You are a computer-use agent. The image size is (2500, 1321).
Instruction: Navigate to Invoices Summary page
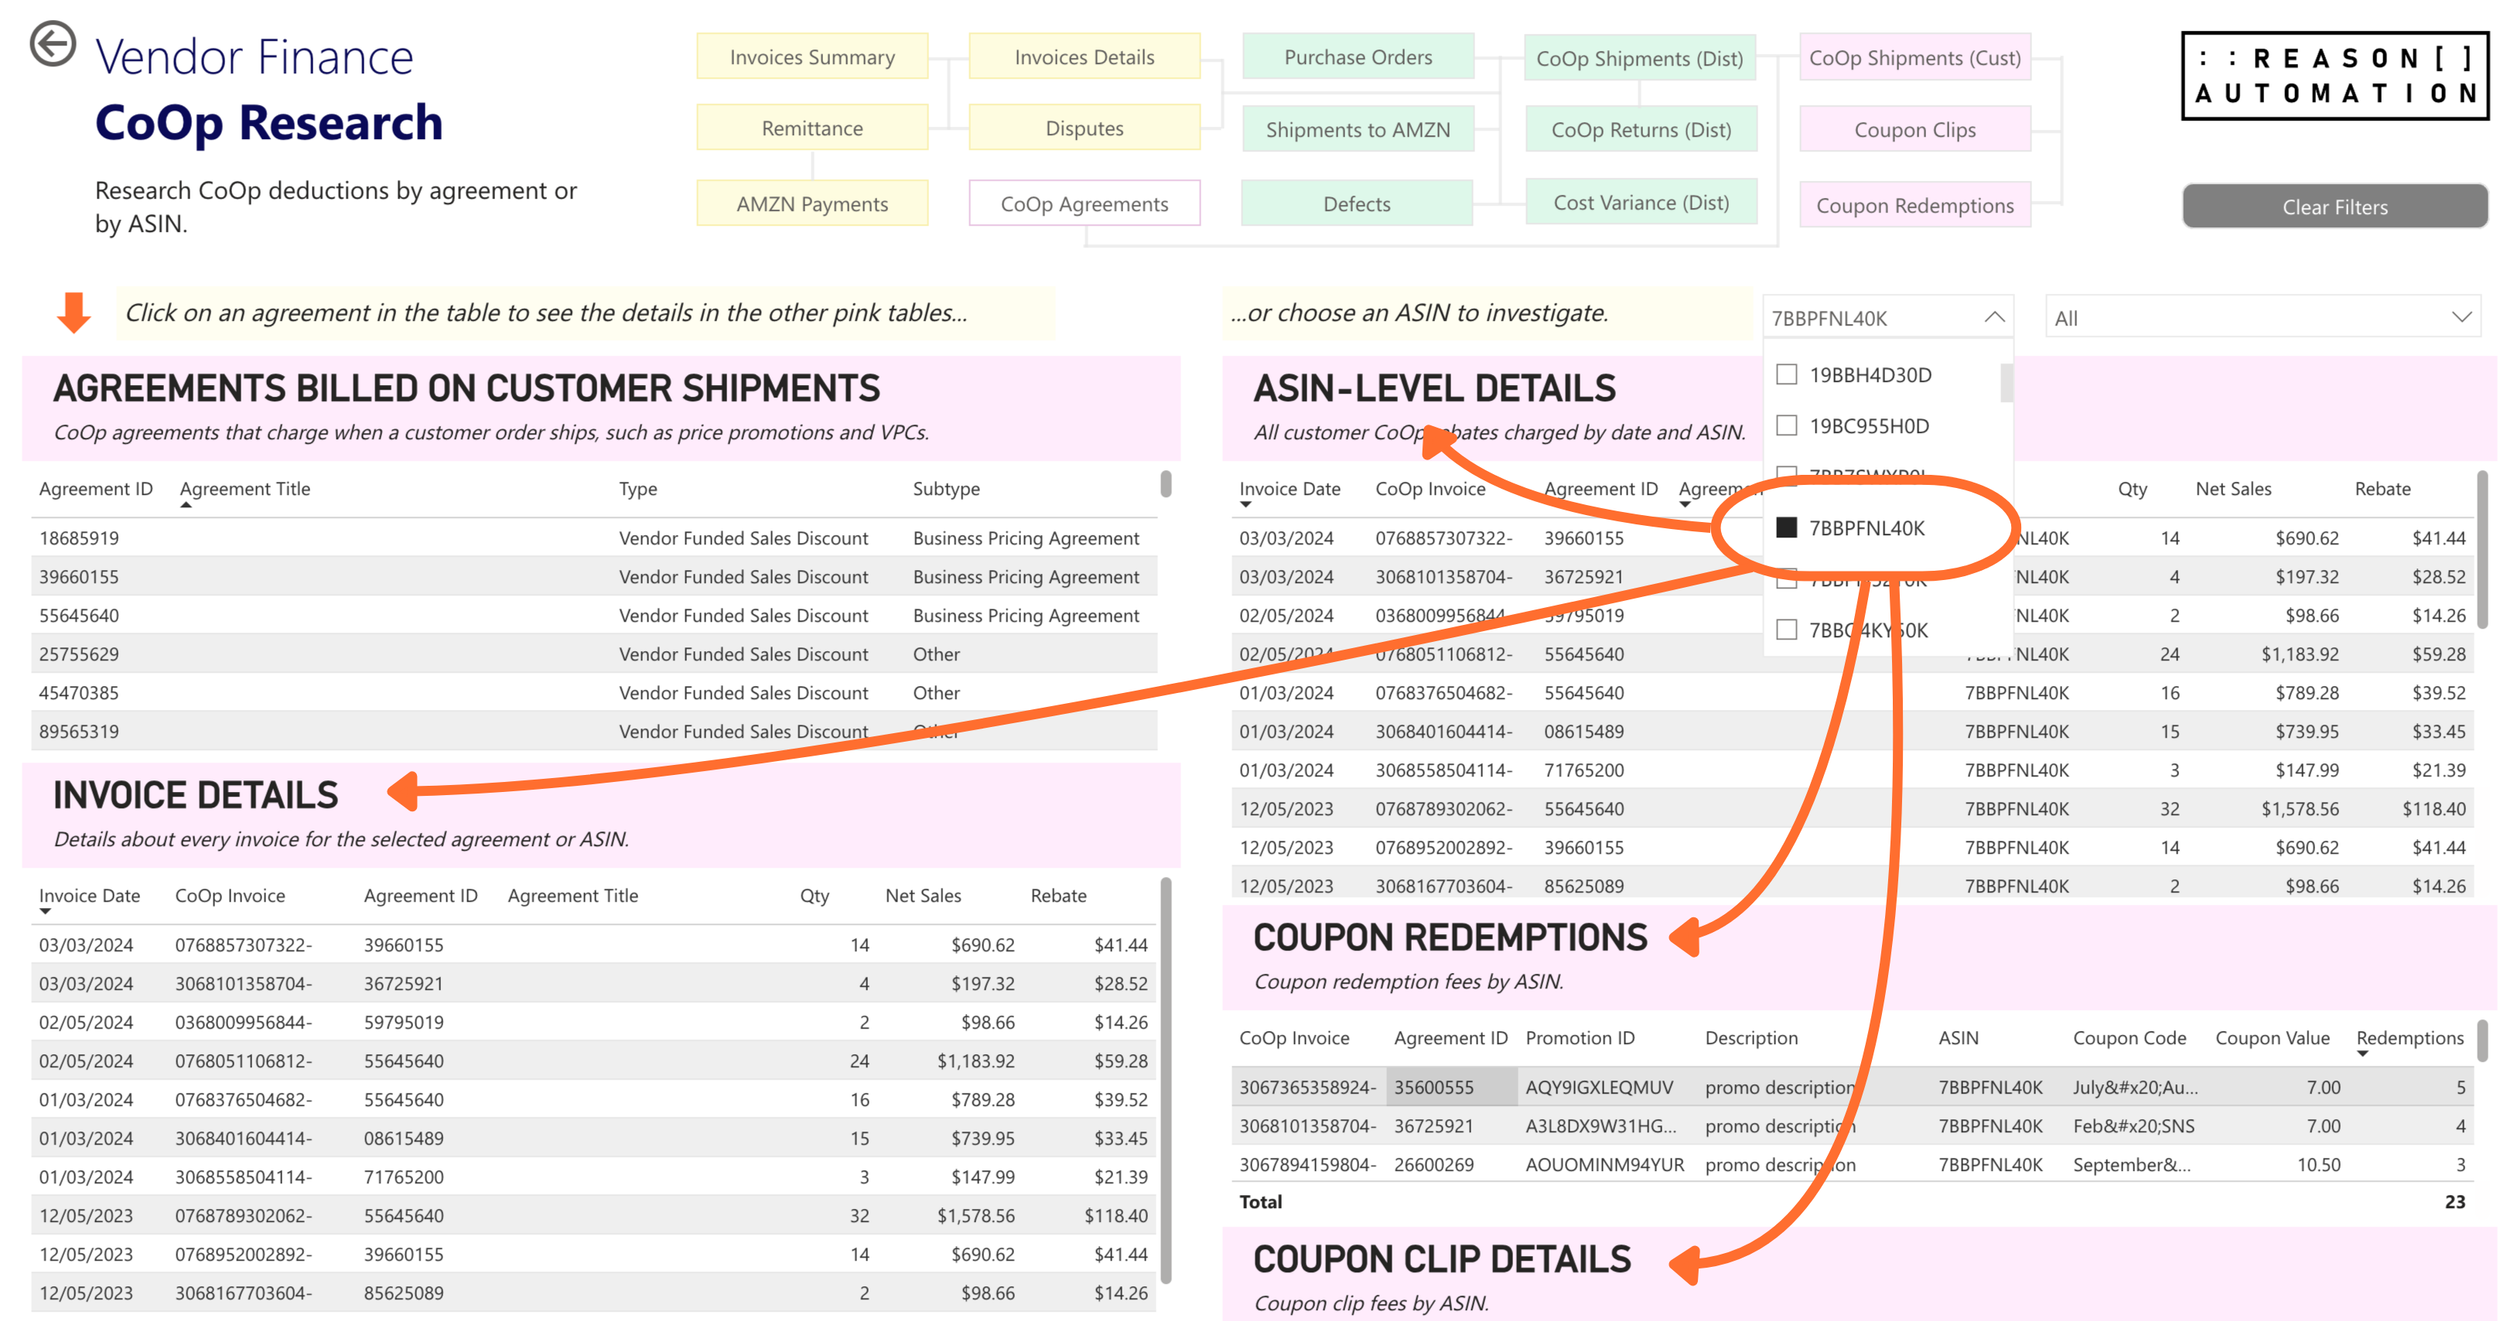[812, 57]
